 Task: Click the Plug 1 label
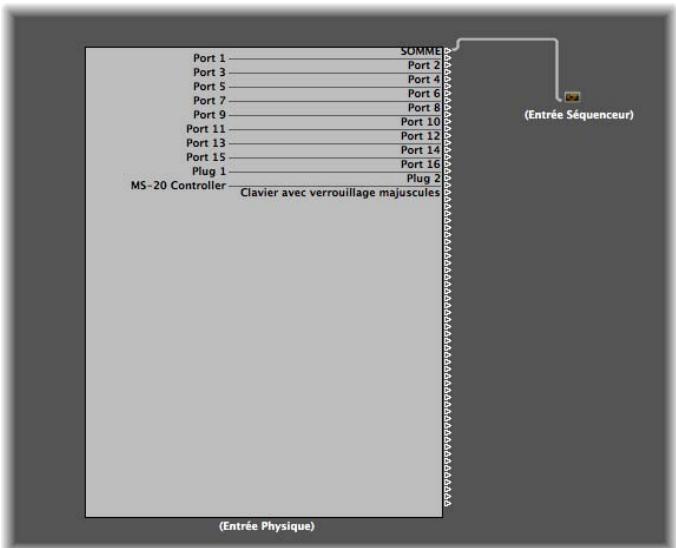click(209, 171)
